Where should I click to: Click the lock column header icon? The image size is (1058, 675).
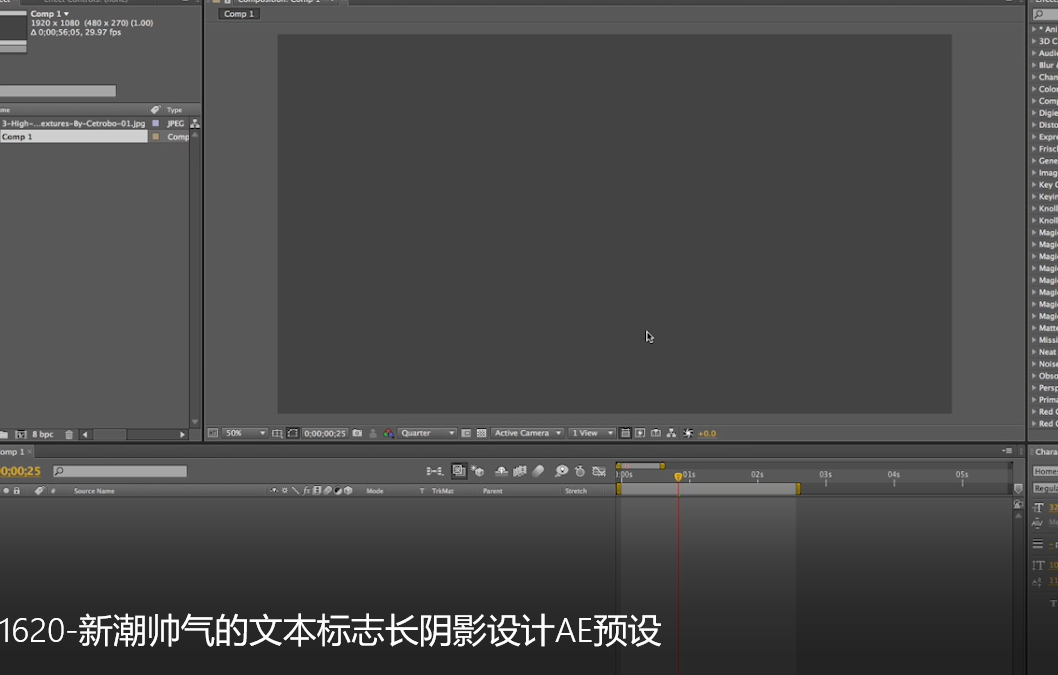tap(17, 491)
